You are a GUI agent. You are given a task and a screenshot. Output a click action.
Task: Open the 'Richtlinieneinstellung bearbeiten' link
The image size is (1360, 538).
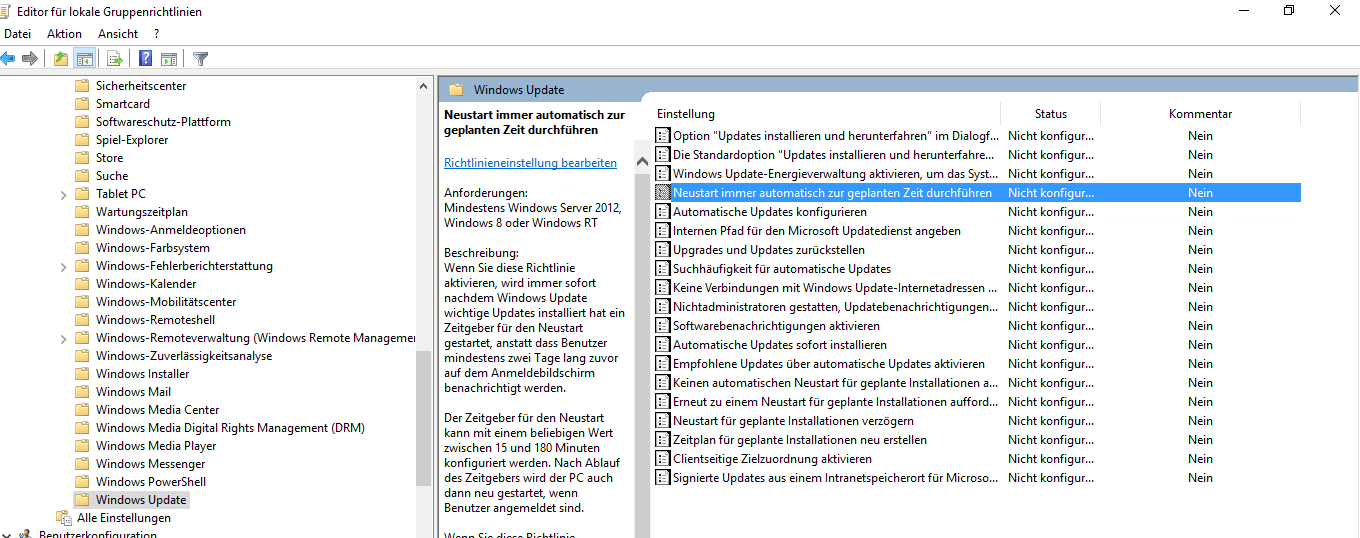pos(530,162)
